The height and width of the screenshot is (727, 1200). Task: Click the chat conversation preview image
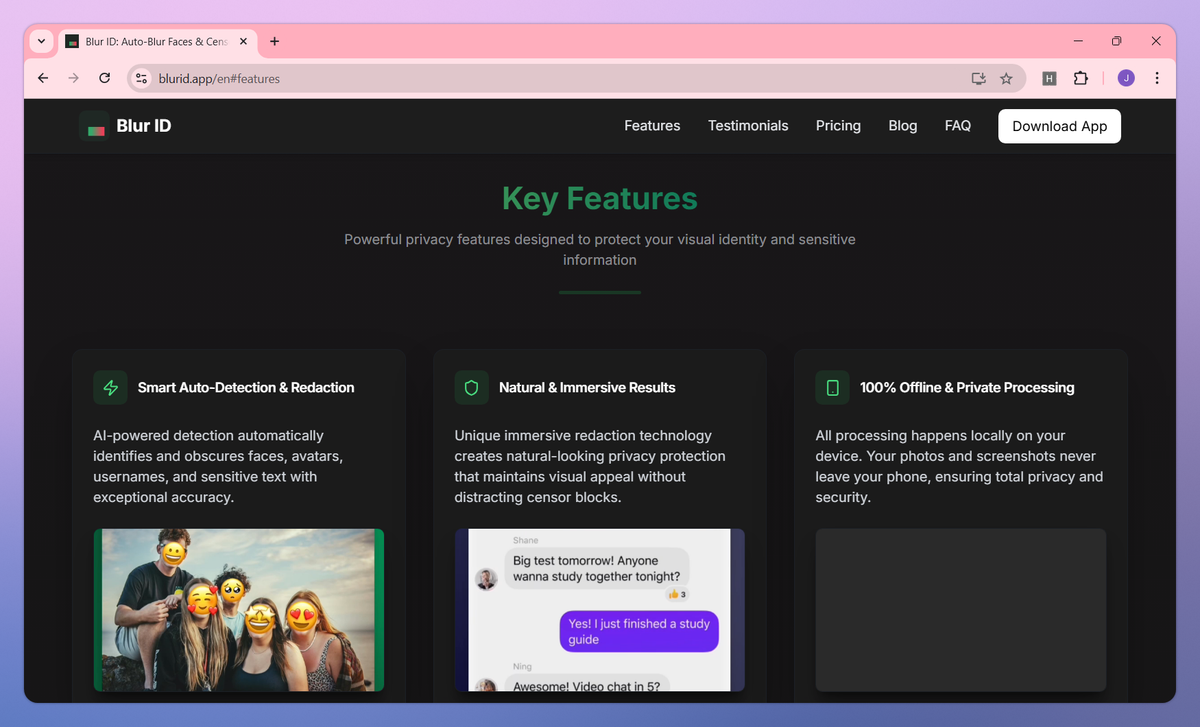coord(600,610)
